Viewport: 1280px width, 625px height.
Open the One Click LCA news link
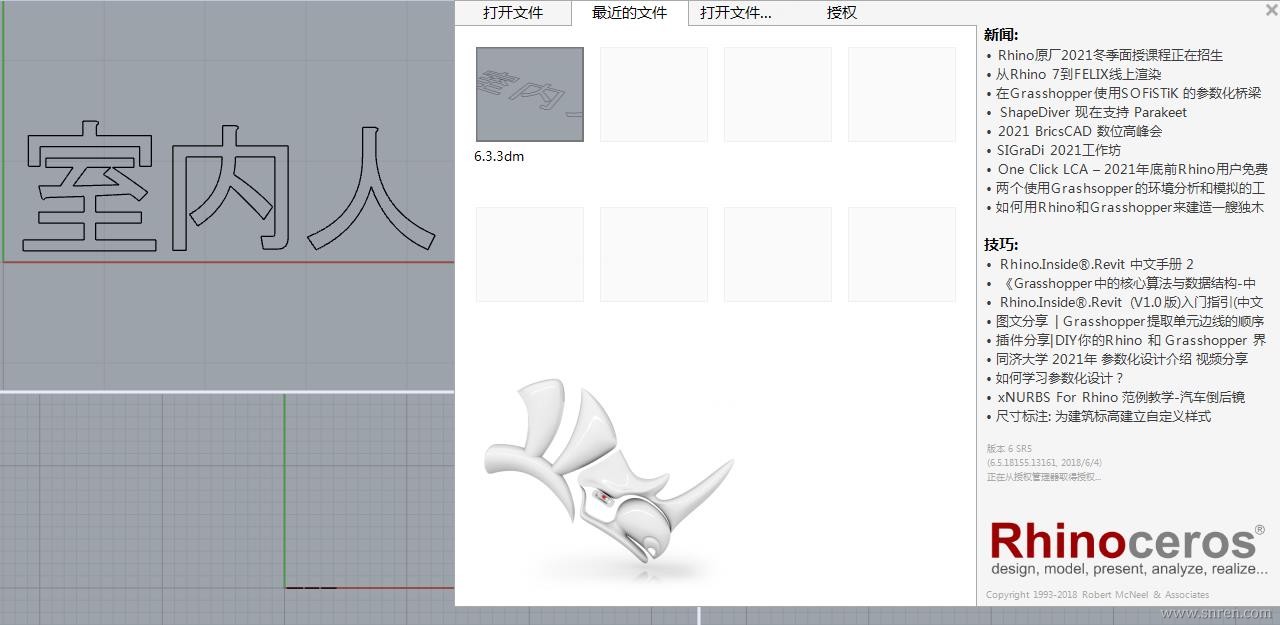point(1132,169)
